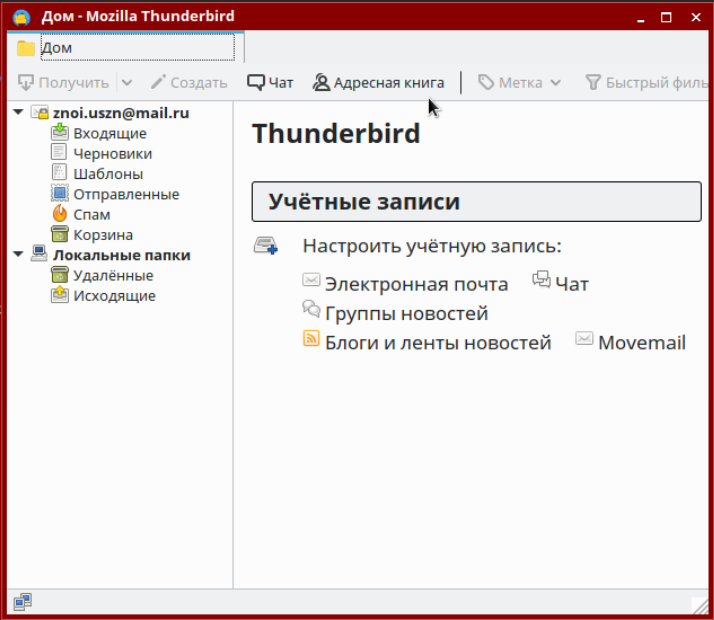Screen dimensions: 714x620
Task: Click the Быстрый фильтр funnel icon
Action: pyautogui.click(x=593, y=82)
